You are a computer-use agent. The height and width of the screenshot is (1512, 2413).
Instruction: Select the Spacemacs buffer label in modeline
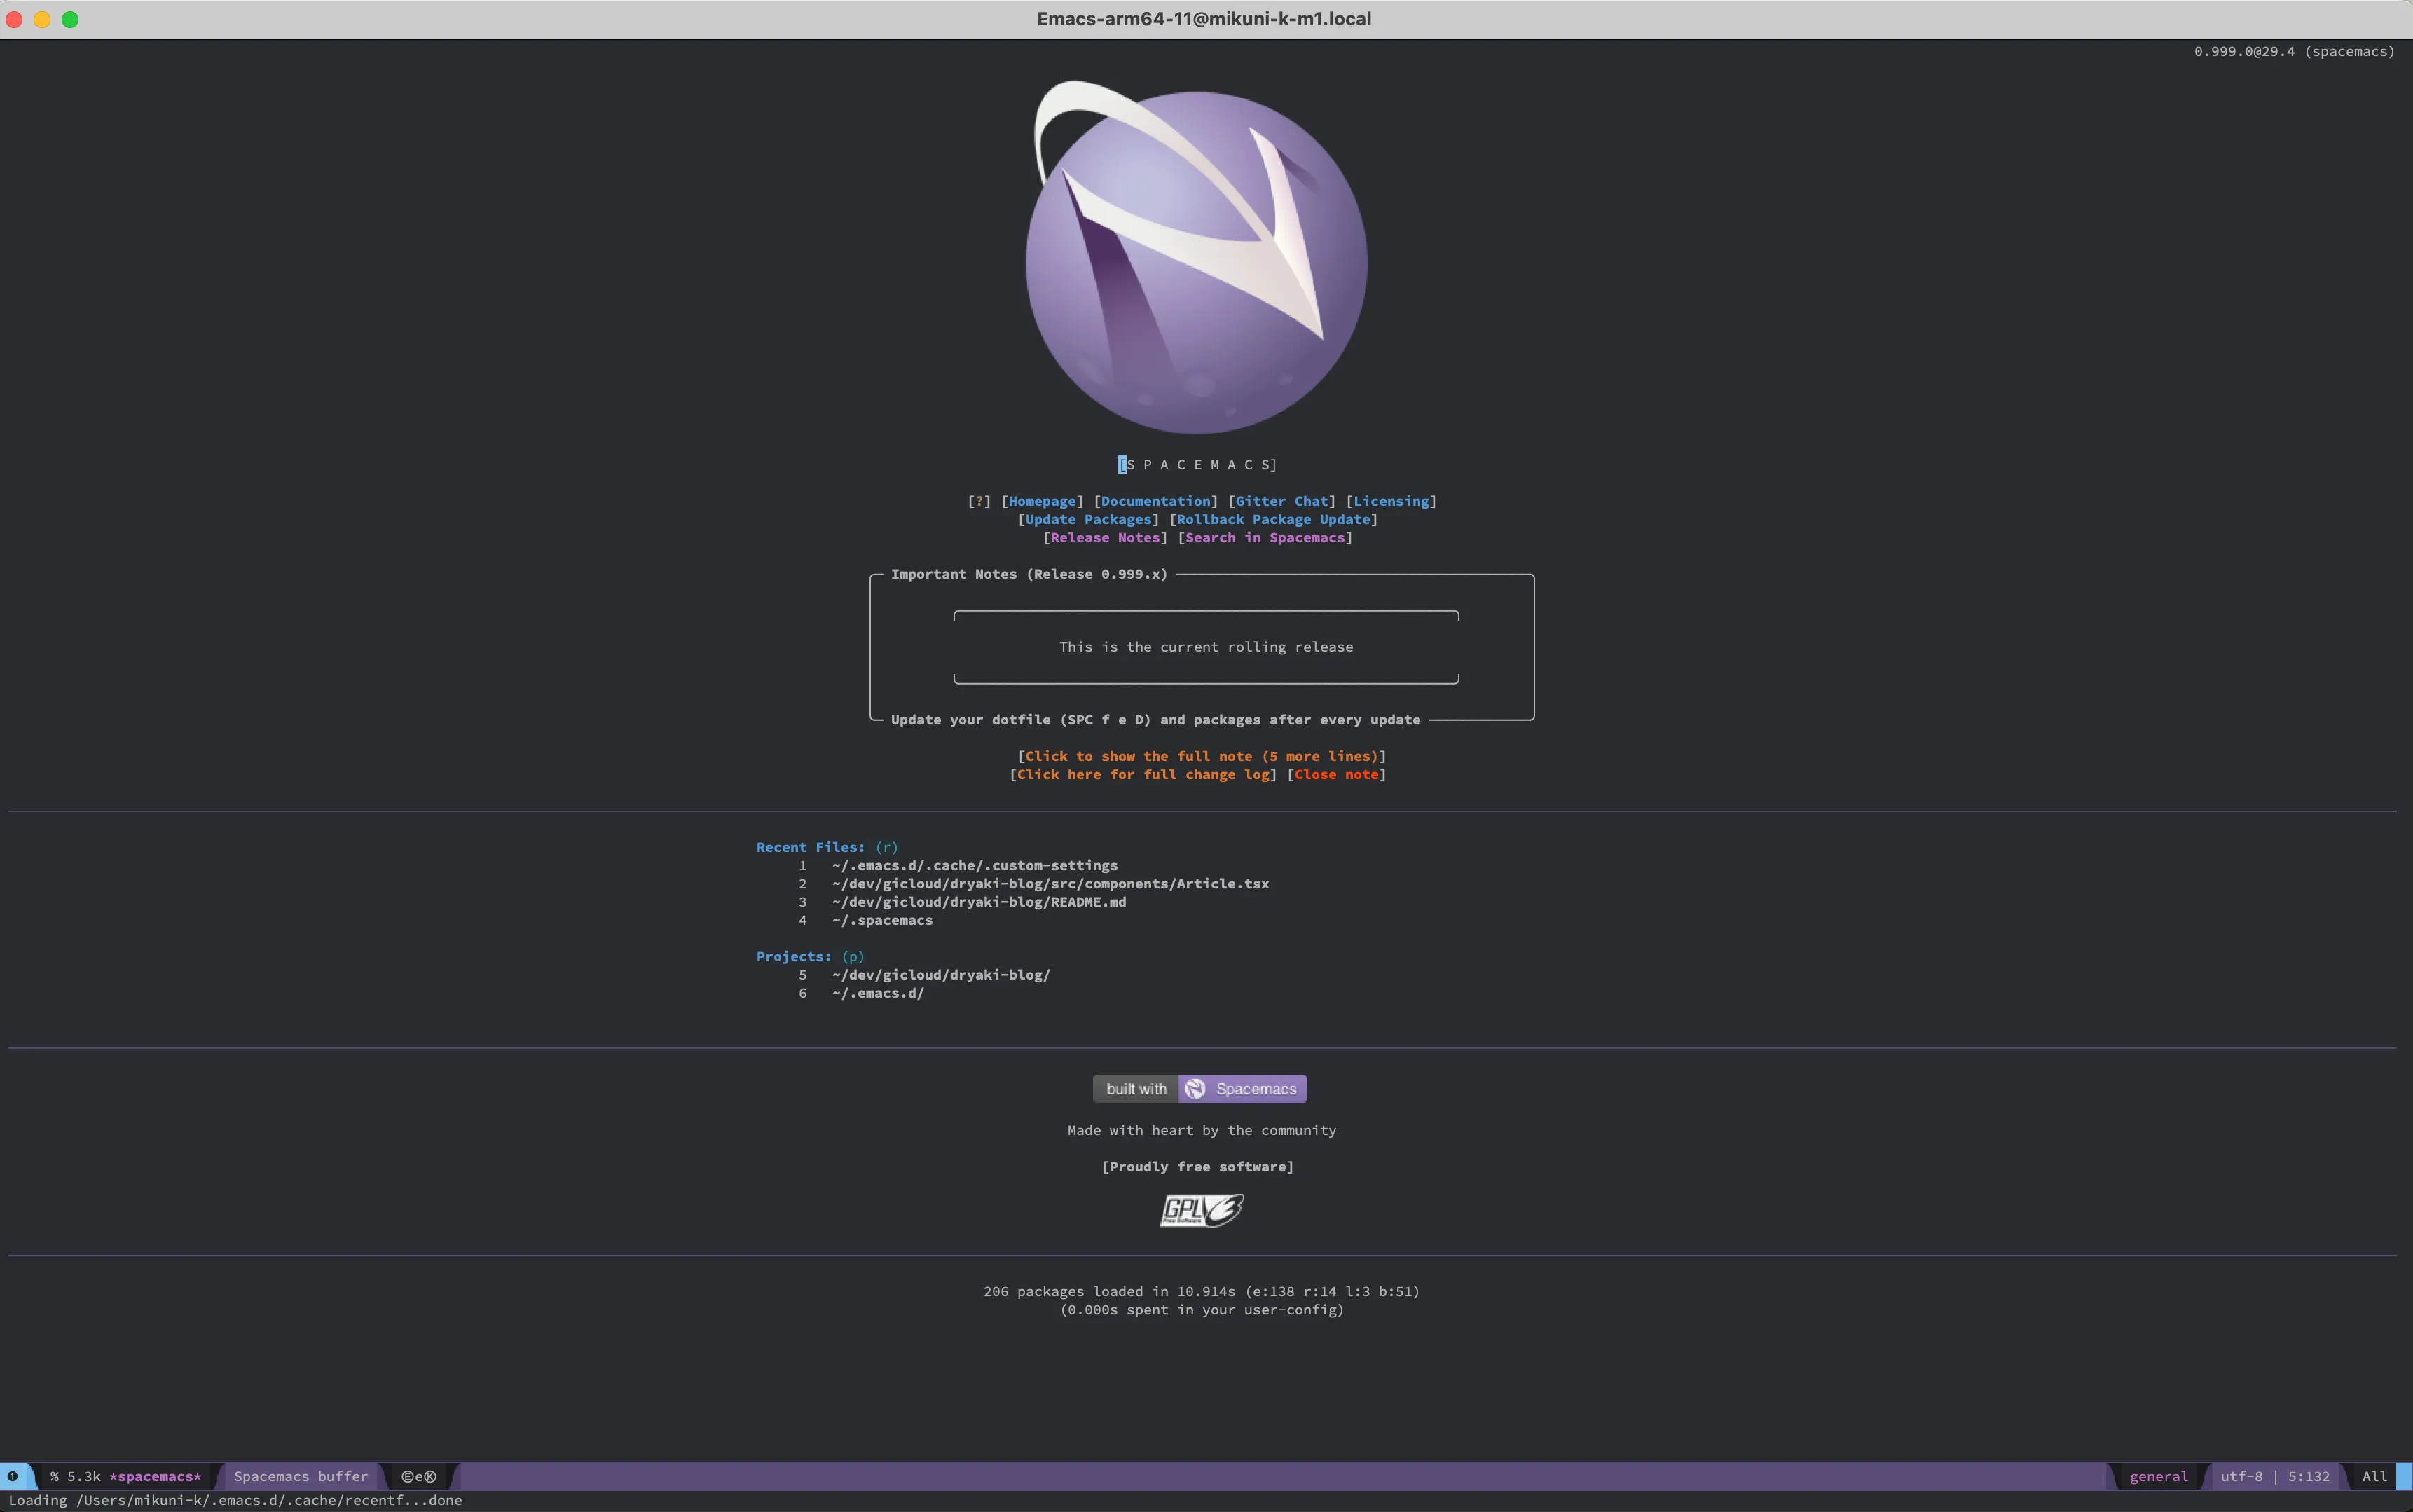300,1476
